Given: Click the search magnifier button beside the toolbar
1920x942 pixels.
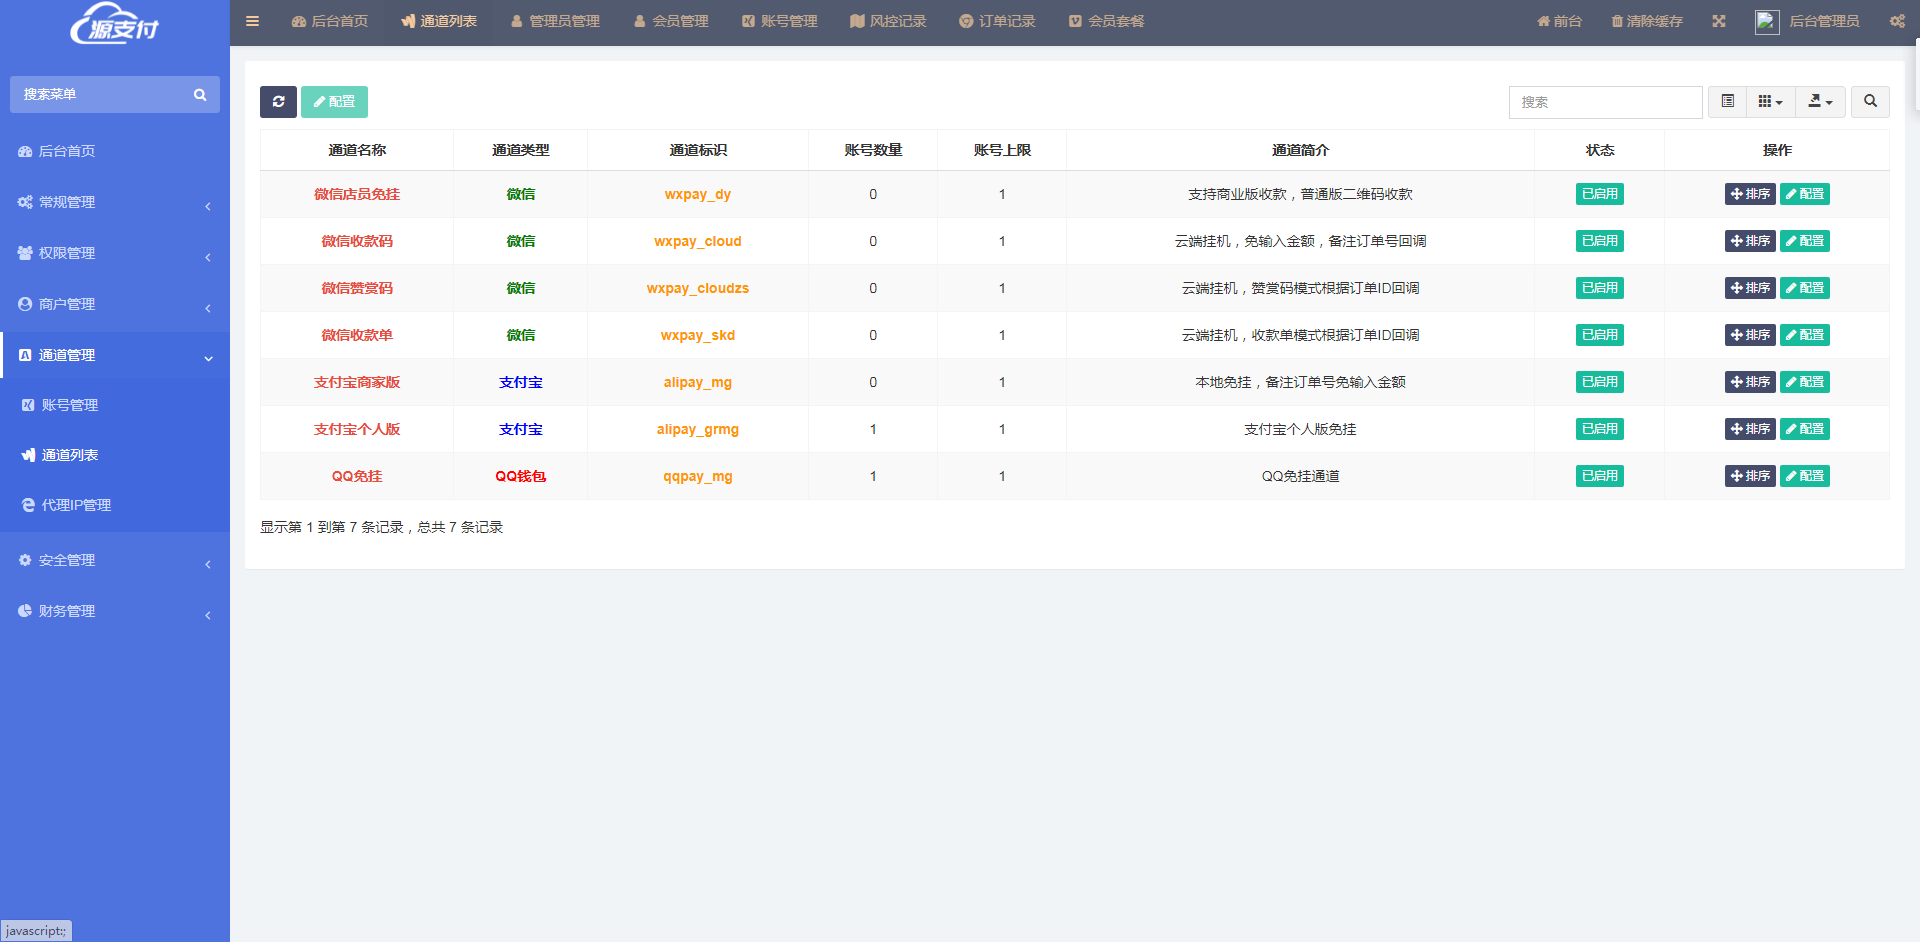Looking at the screenshot, I should [x=1870, y=101].
